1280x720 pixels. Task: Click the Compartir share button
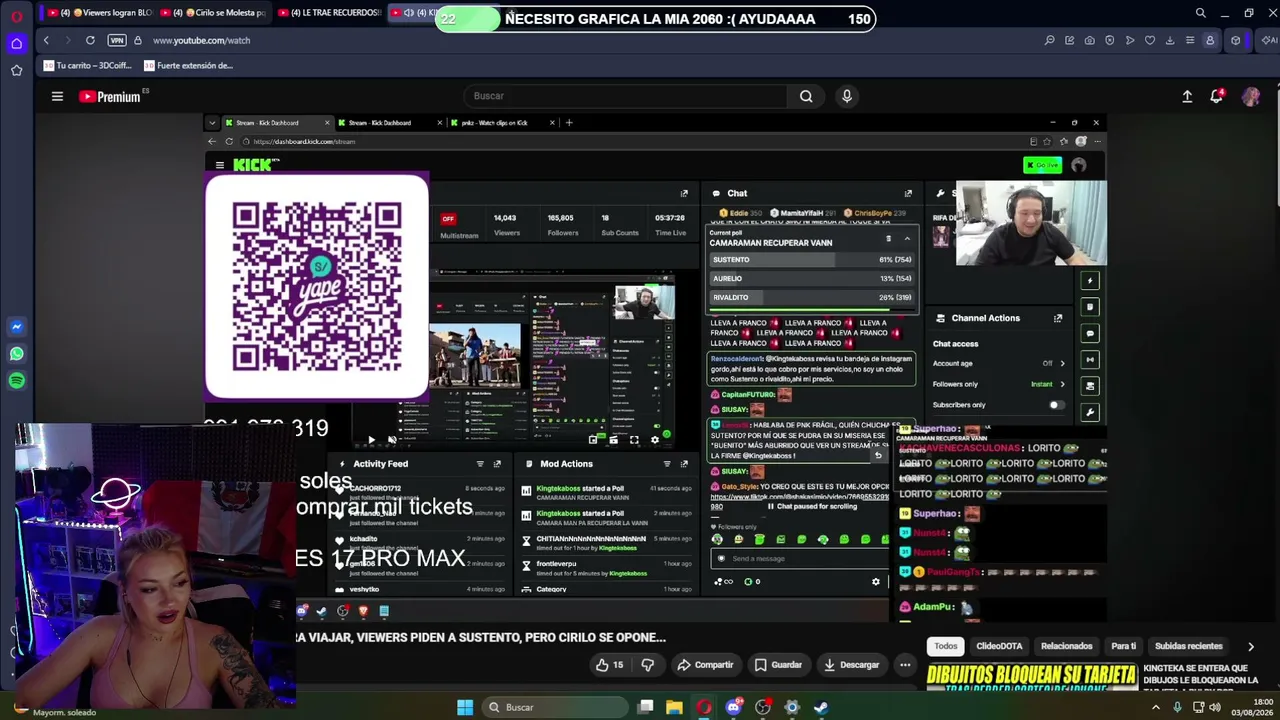click(705, 665)
